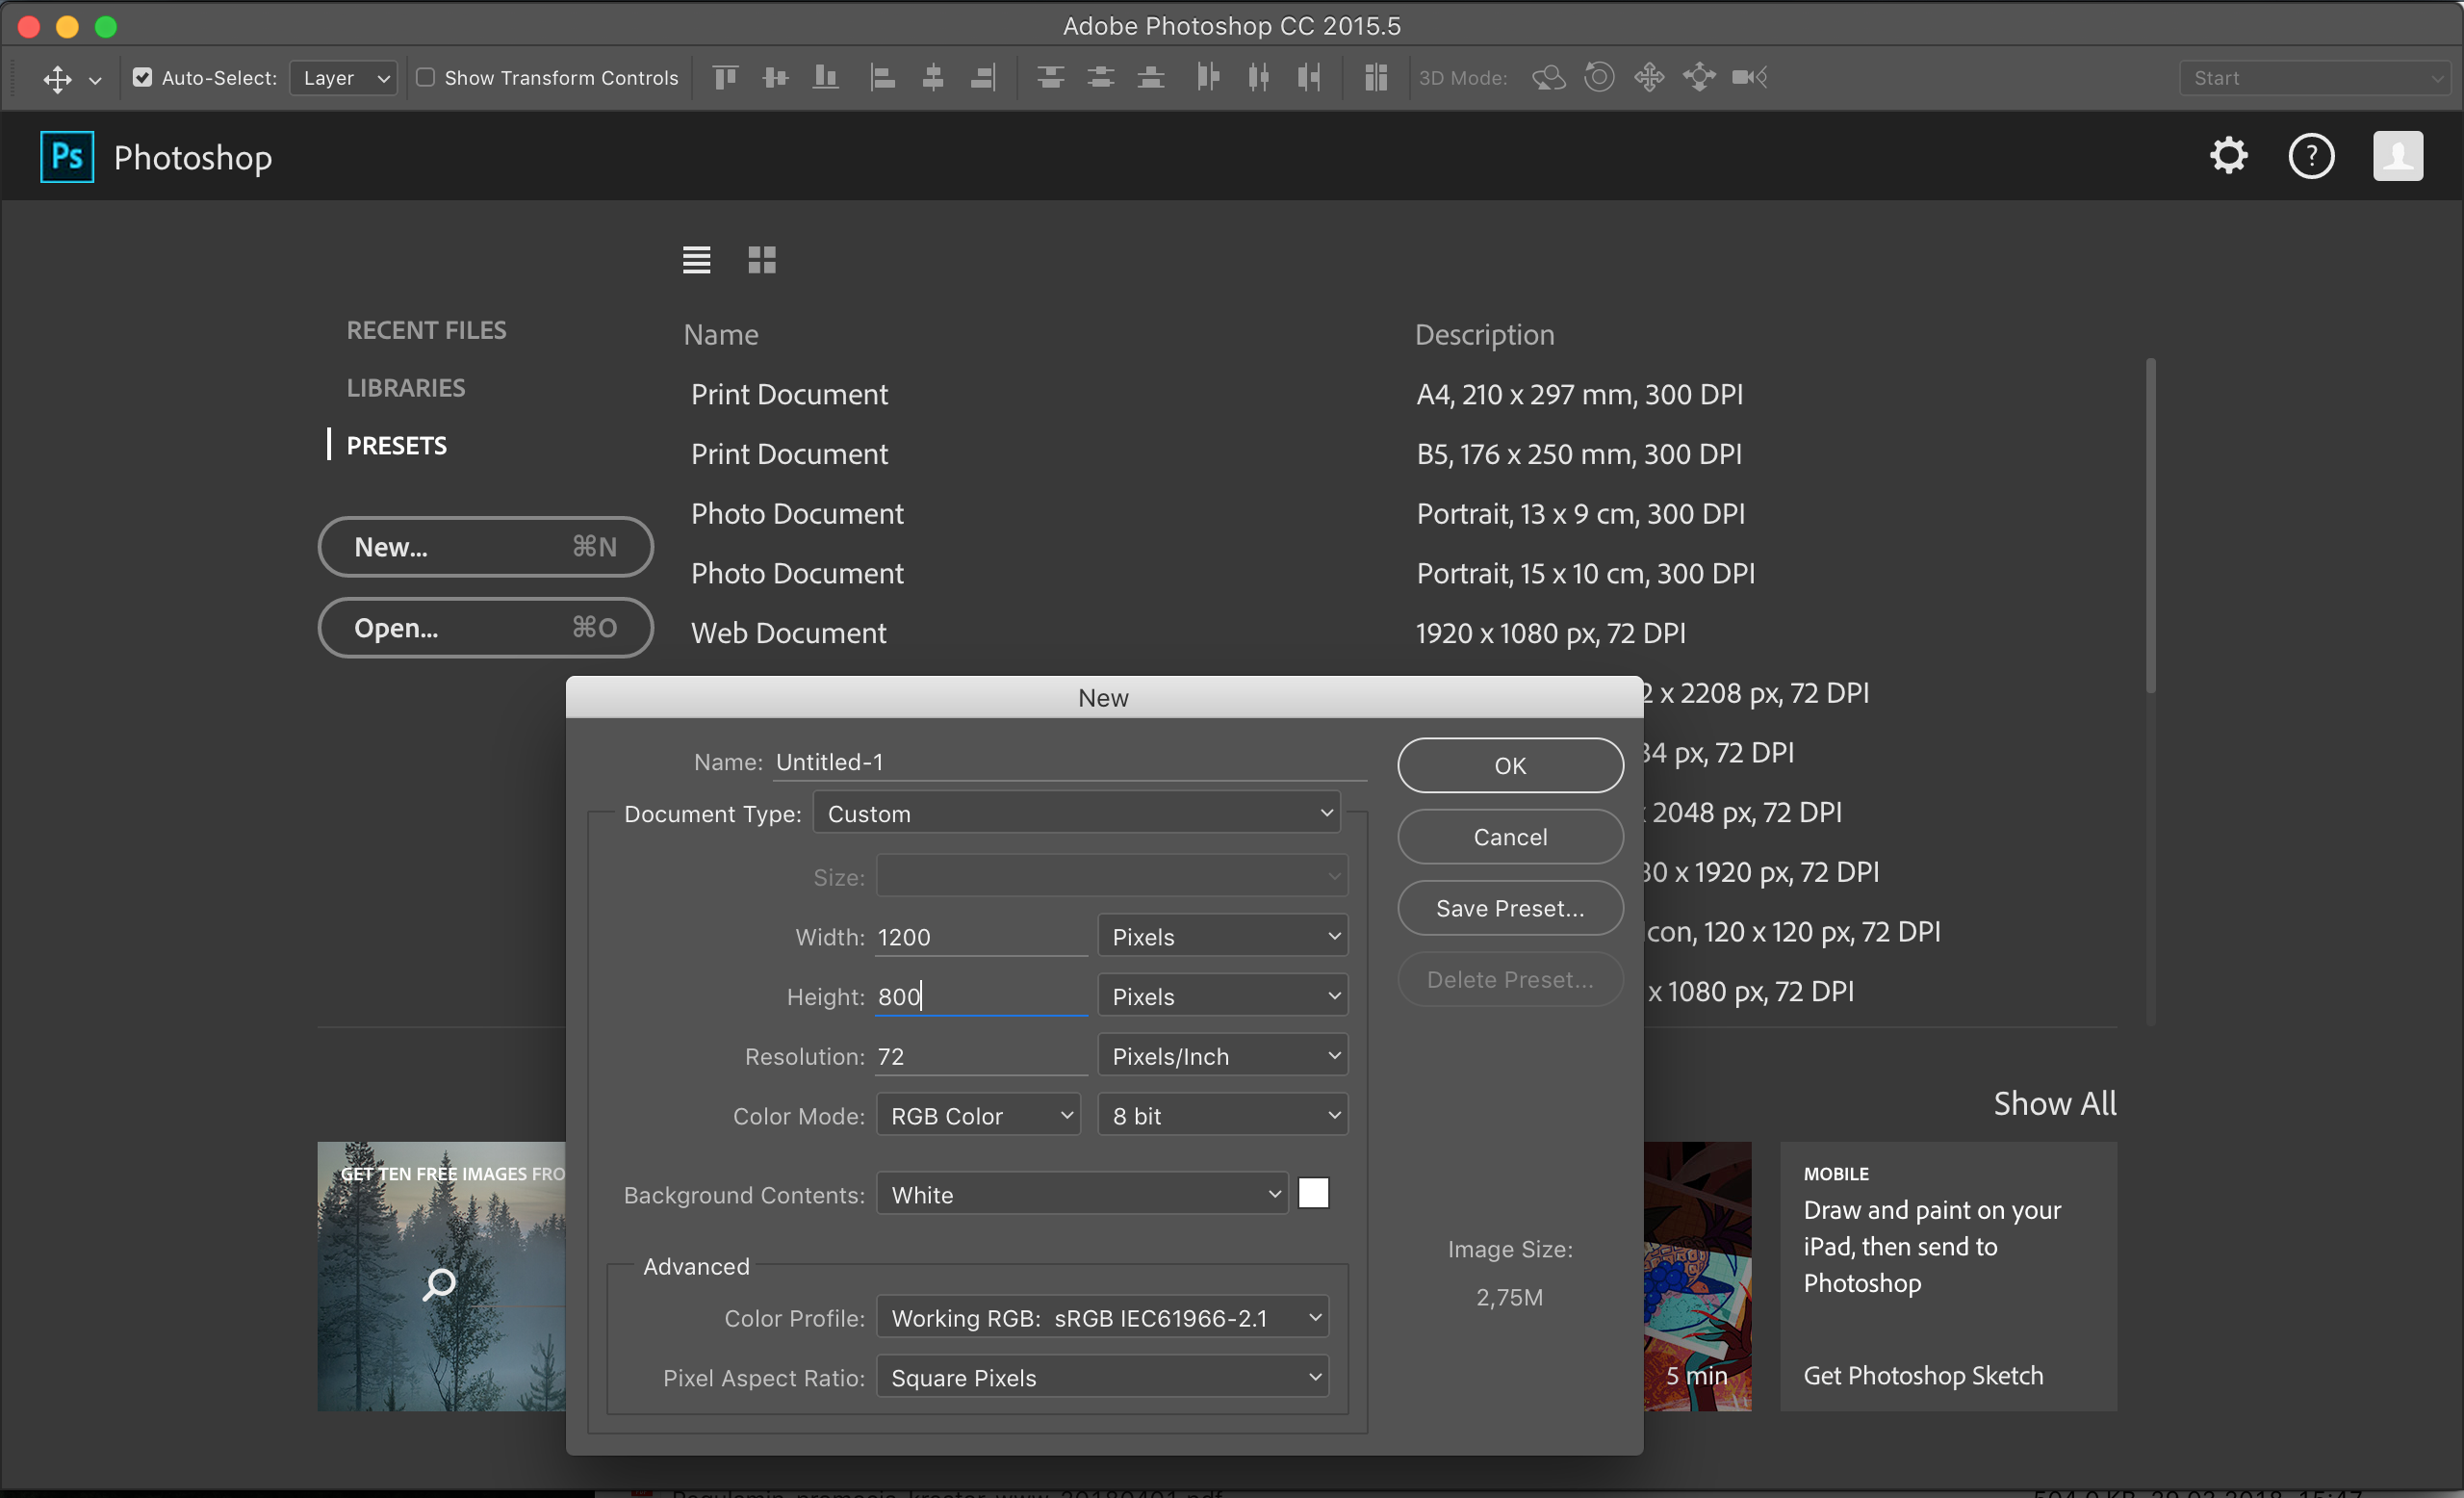Enable Show Transform Controls checkbox

(425, 77)
